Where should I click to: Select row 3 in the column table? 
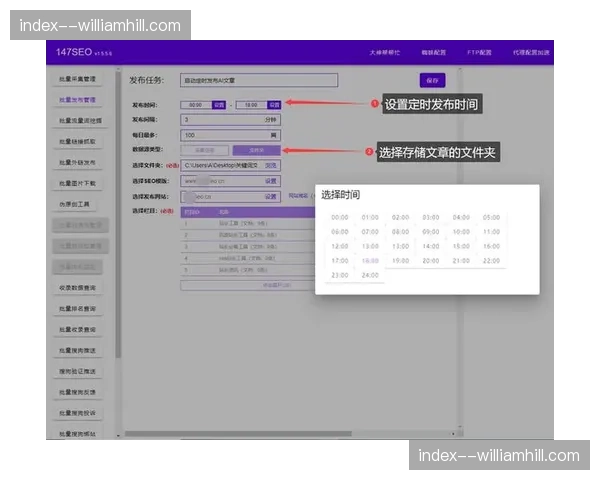[x=248, y=247]
